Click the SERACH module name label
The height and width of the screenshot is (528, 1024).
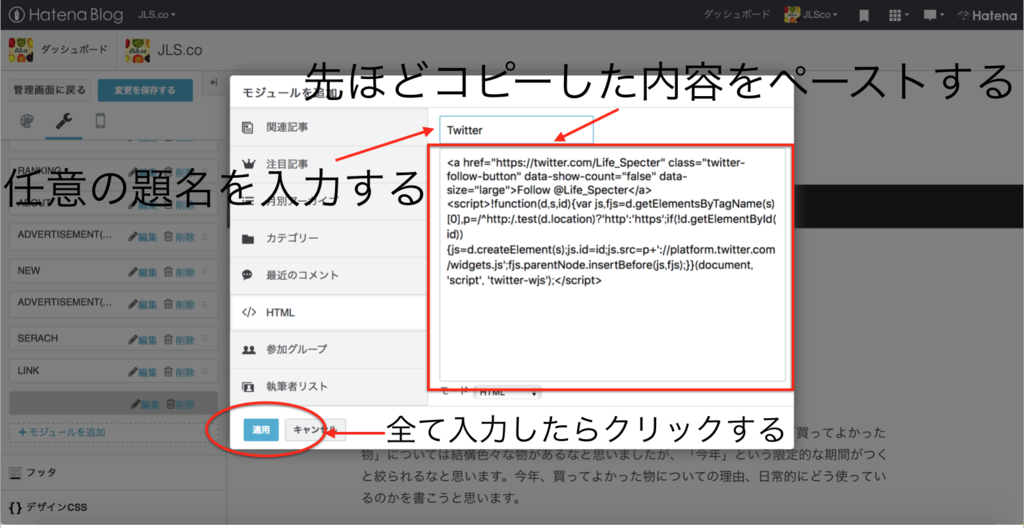(38, 338)
